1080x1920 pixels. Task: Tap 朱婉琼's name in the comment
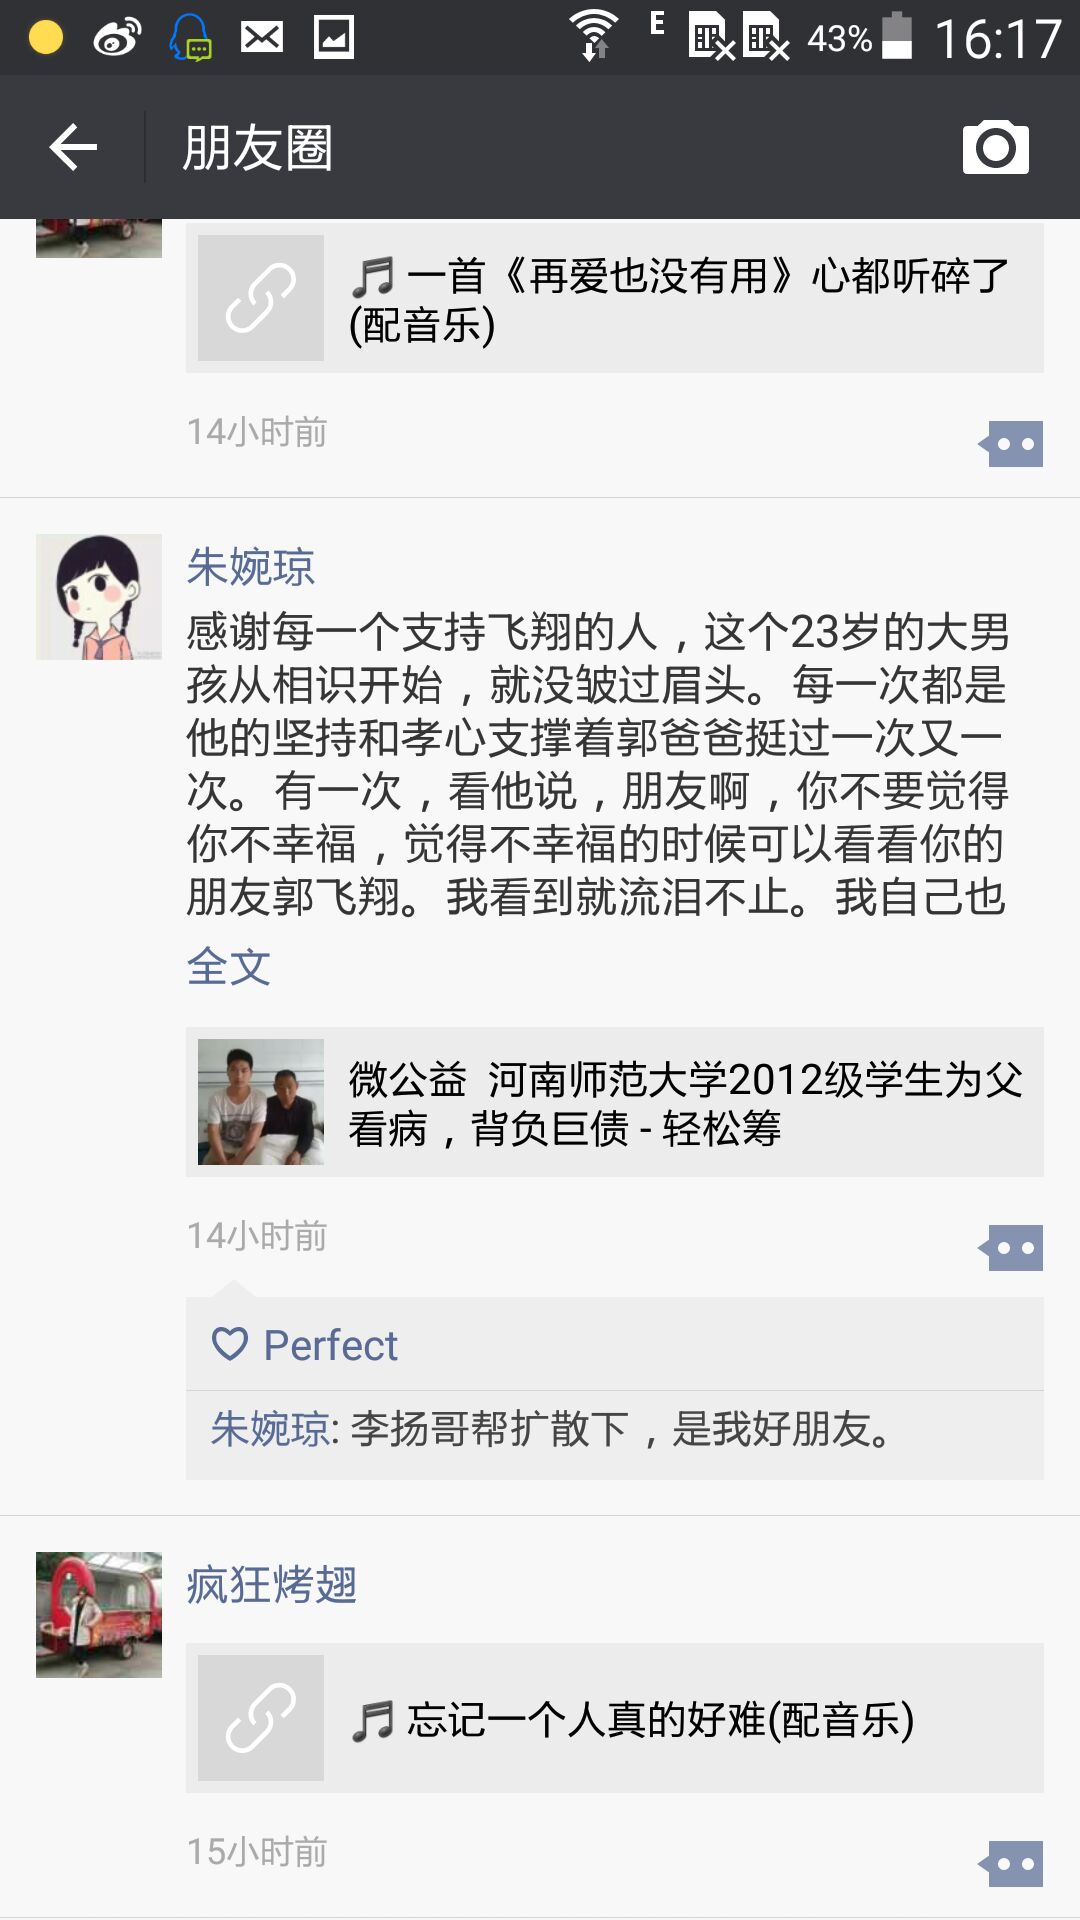pyautogui.click(x=270, y=1430)
